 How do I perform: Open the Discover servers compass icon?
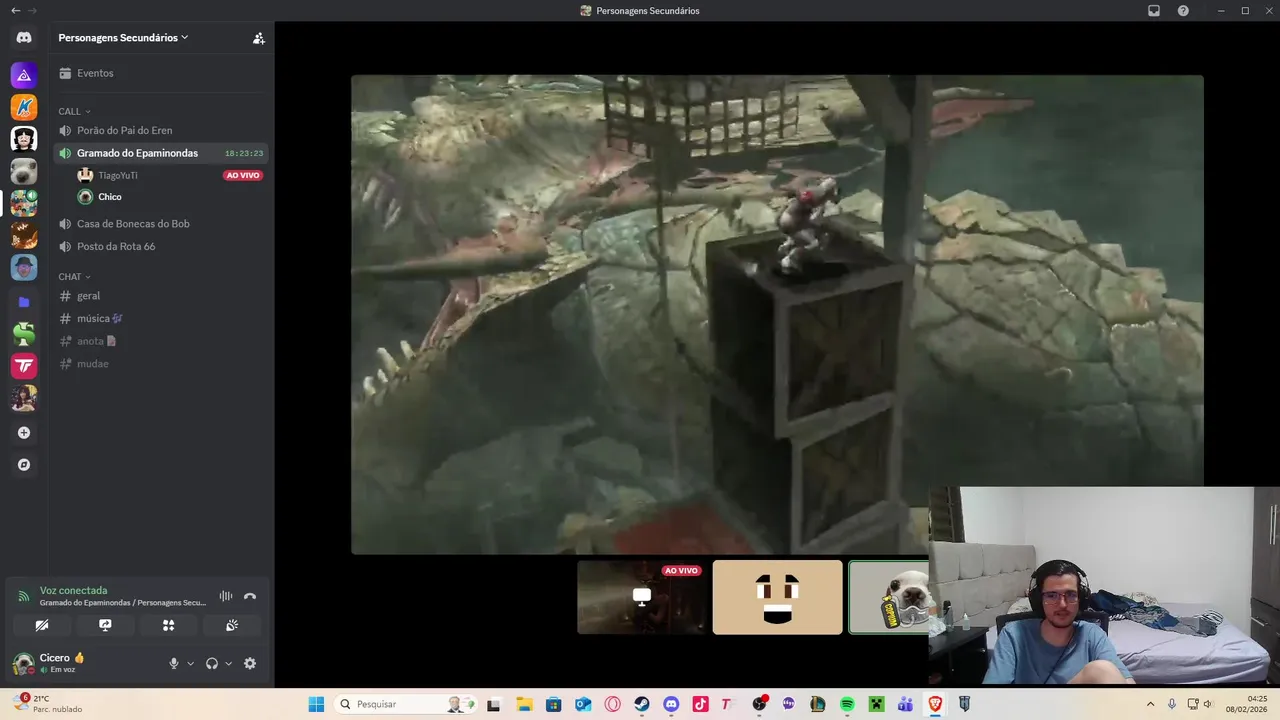pyautogui.click(x=24, y=465)
